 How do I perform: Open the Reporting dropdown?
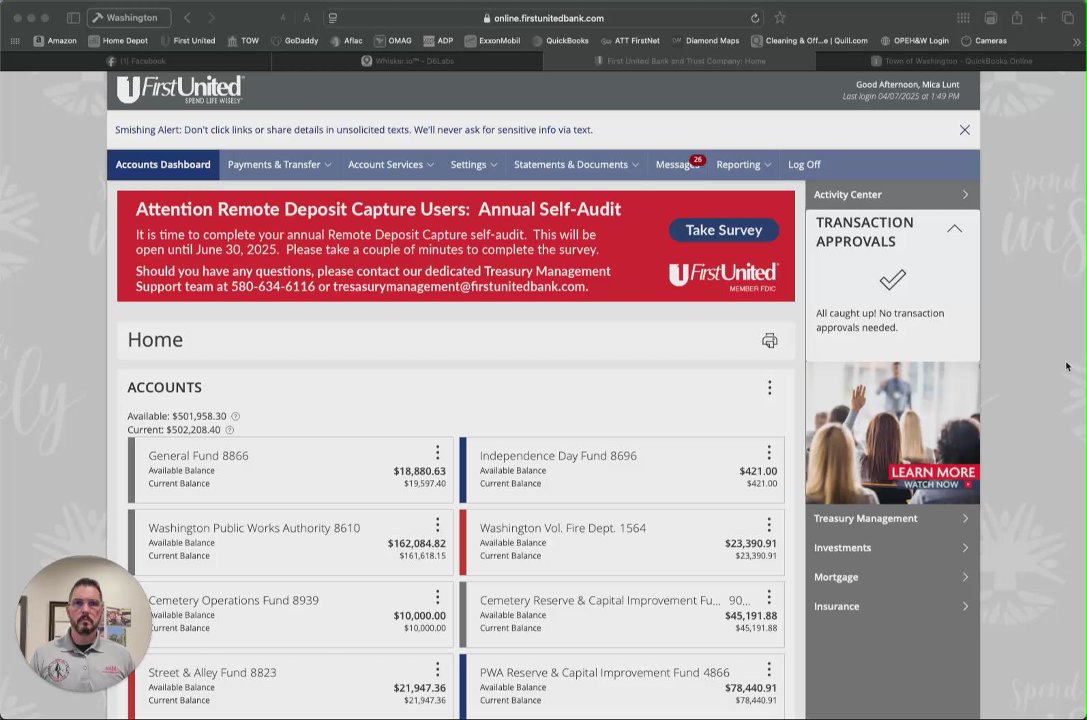[x=744, y=165]
